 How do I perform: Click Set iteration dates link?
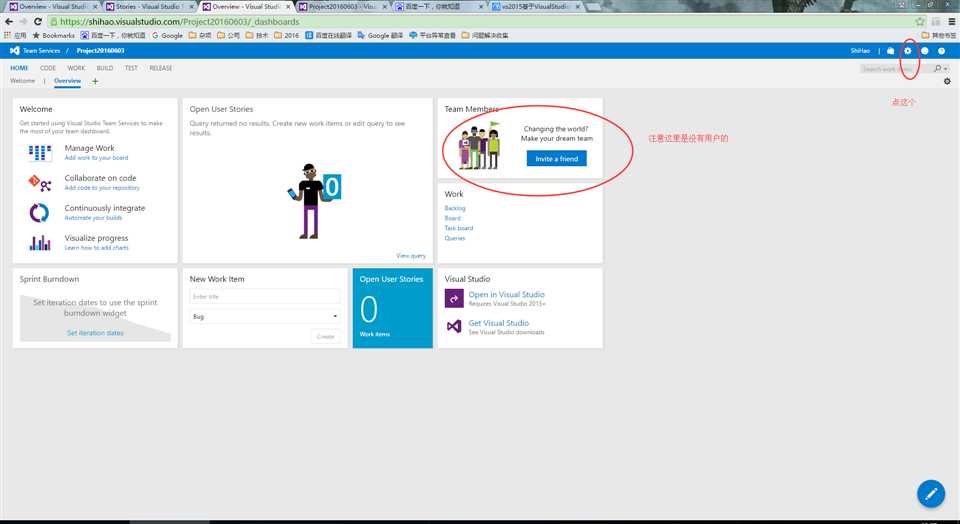click(x=95, y=333)
